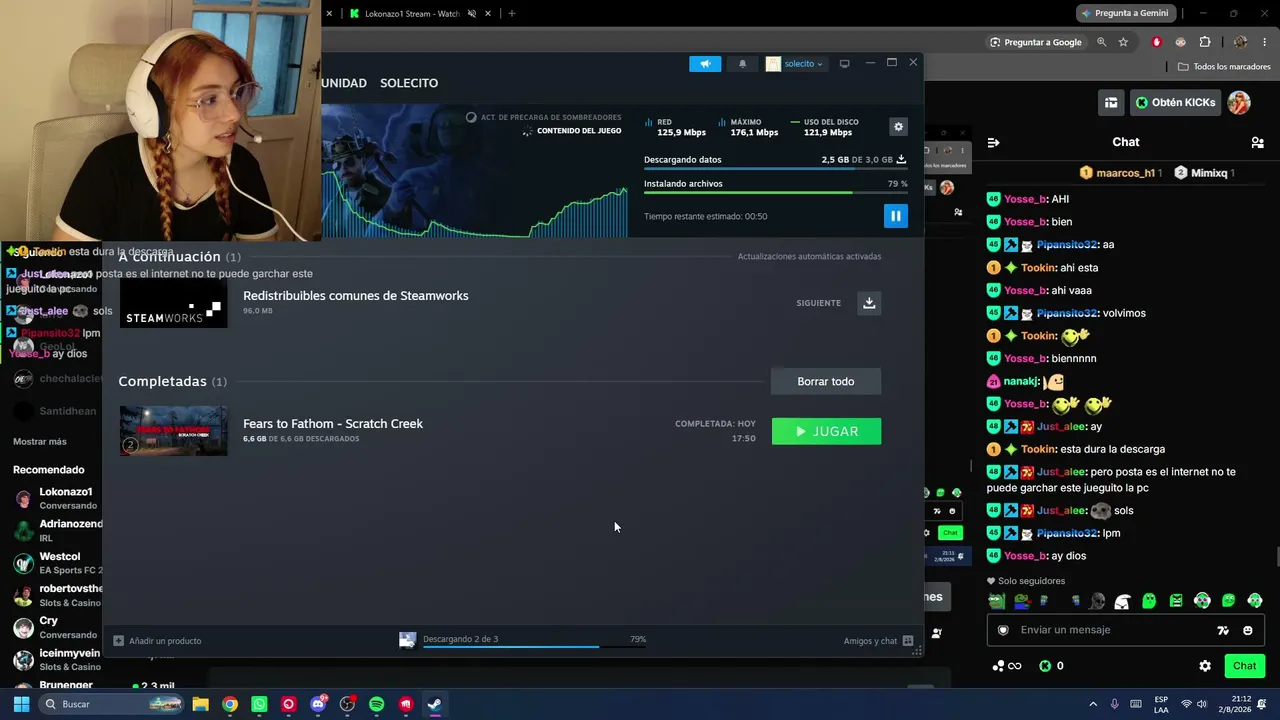Open Chrome extensions puzzle icon
1280x720 pixels.
point(1204,42)
